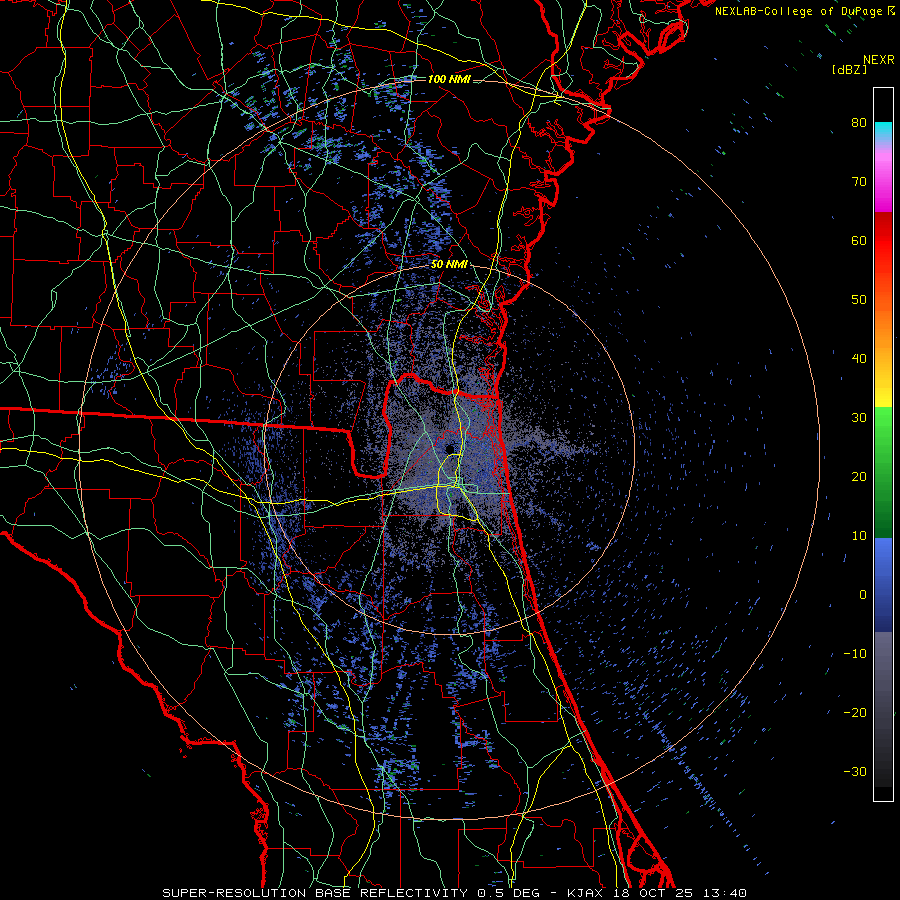900x900 pixels.
Task: Click the [dBZ] units label
Action: [849, 69]
